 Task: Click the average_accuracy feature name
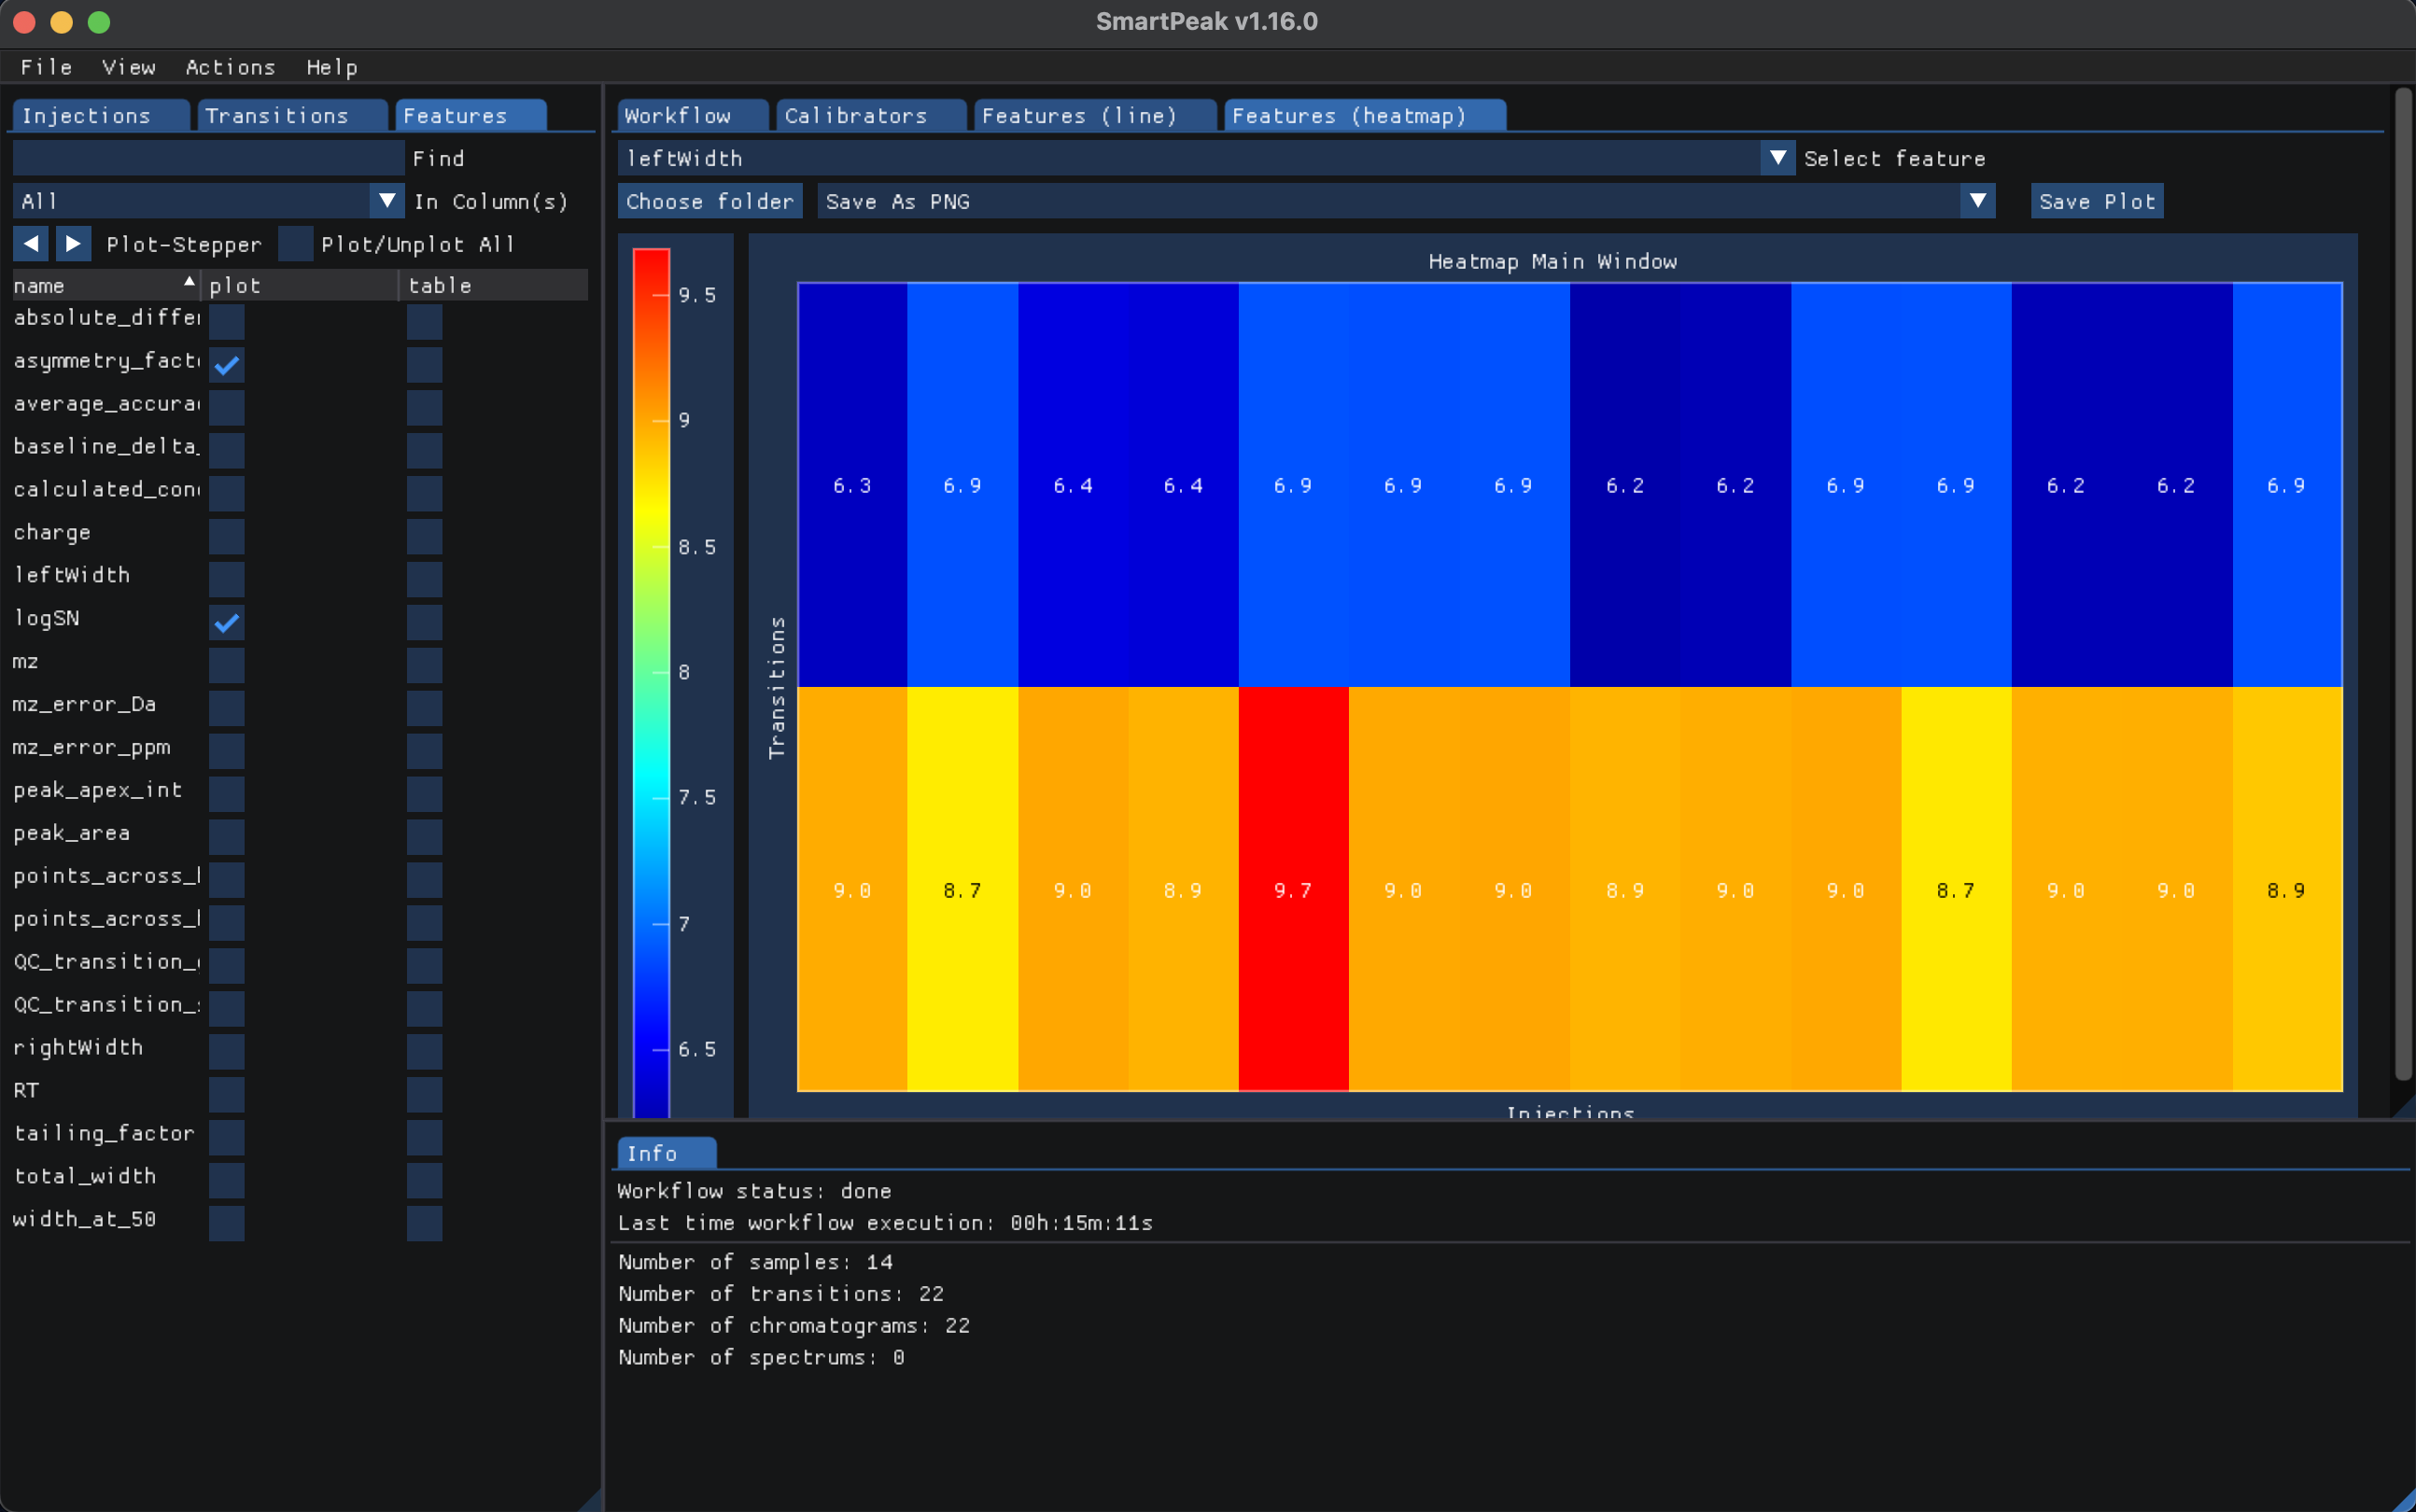coord(107,404)
